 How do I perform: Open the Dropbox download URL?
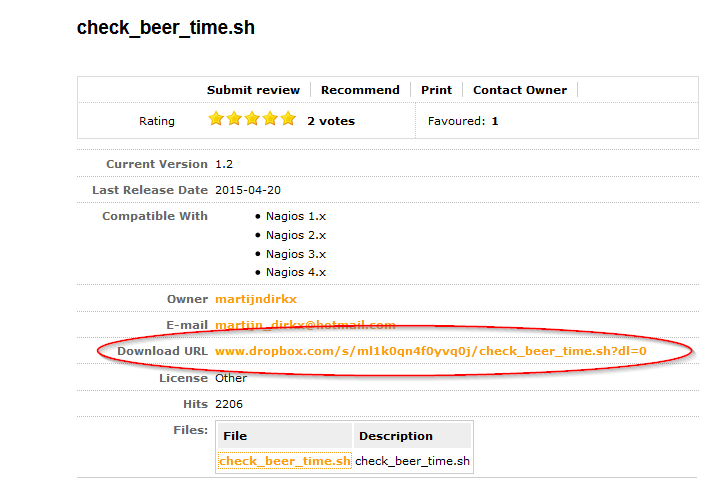(431, 351)
